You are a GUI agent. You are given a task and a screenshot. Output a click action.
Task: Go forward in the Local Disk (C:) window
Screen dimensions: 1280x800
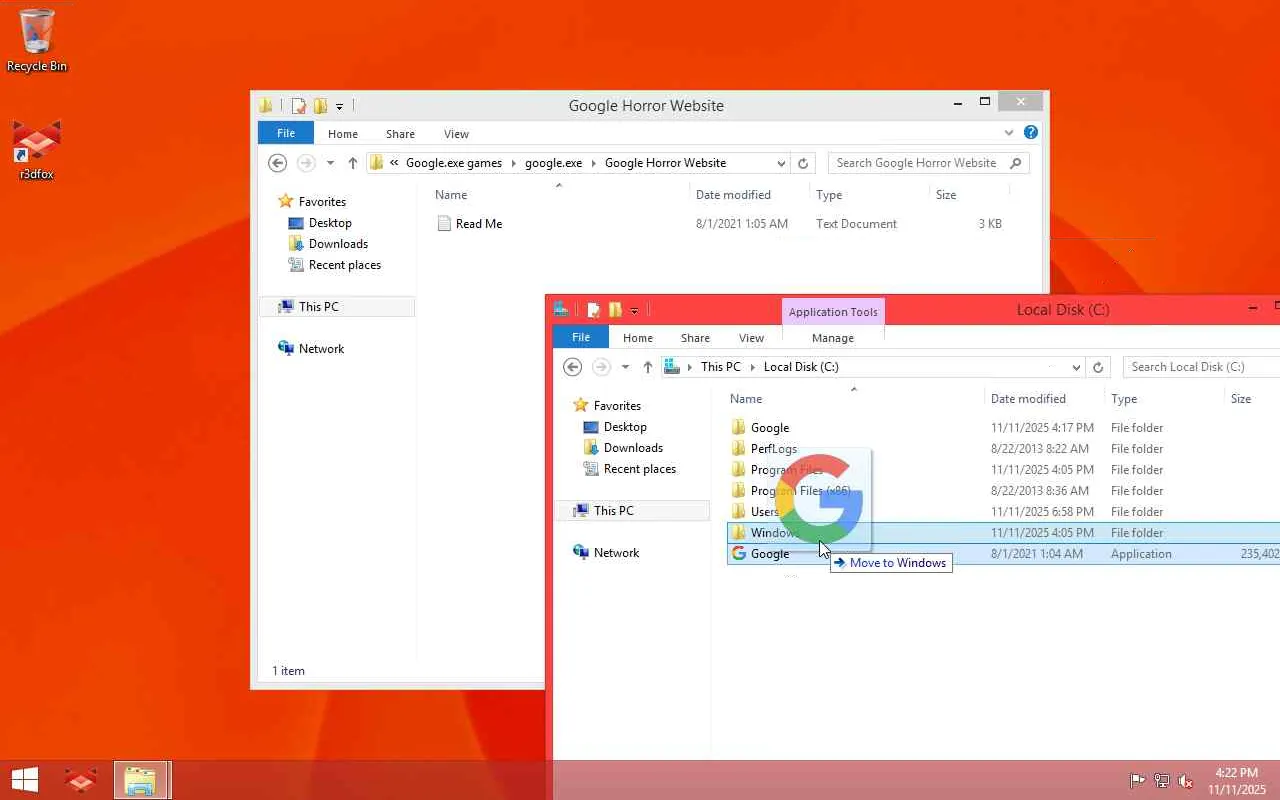point(601,367)
